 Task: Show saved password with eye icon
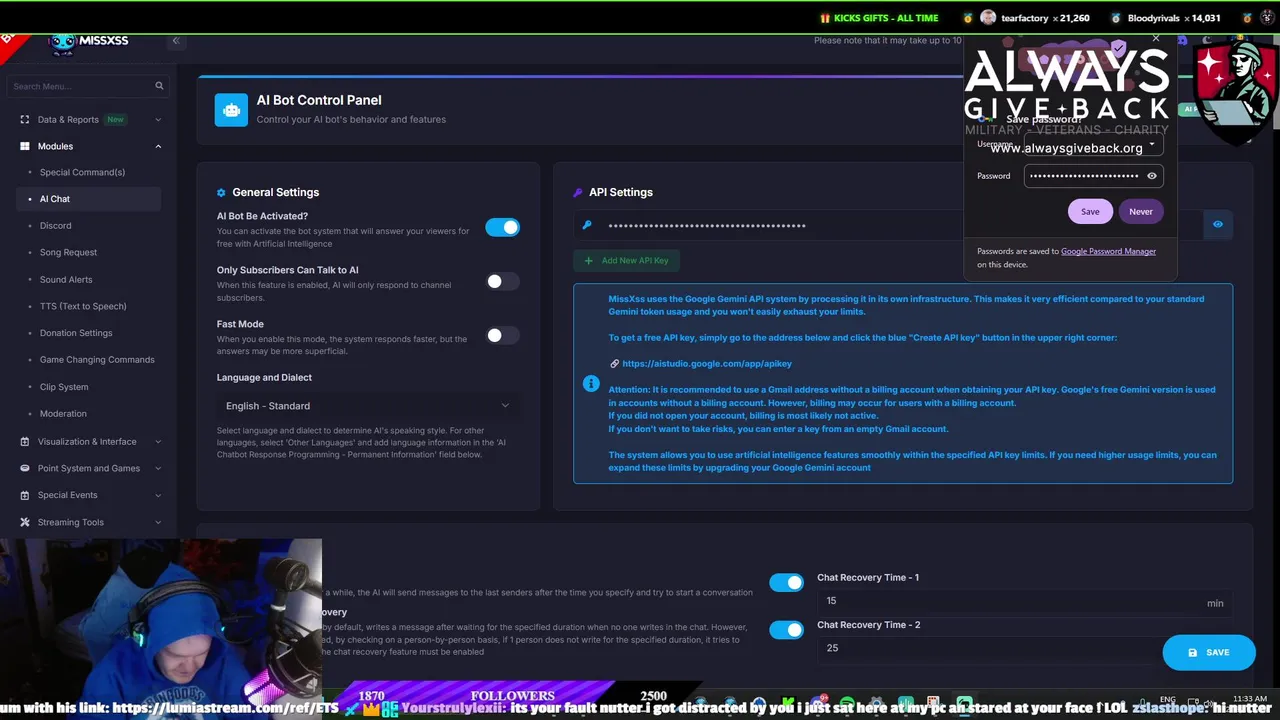pyautogui.click(x=1152, y=176)
